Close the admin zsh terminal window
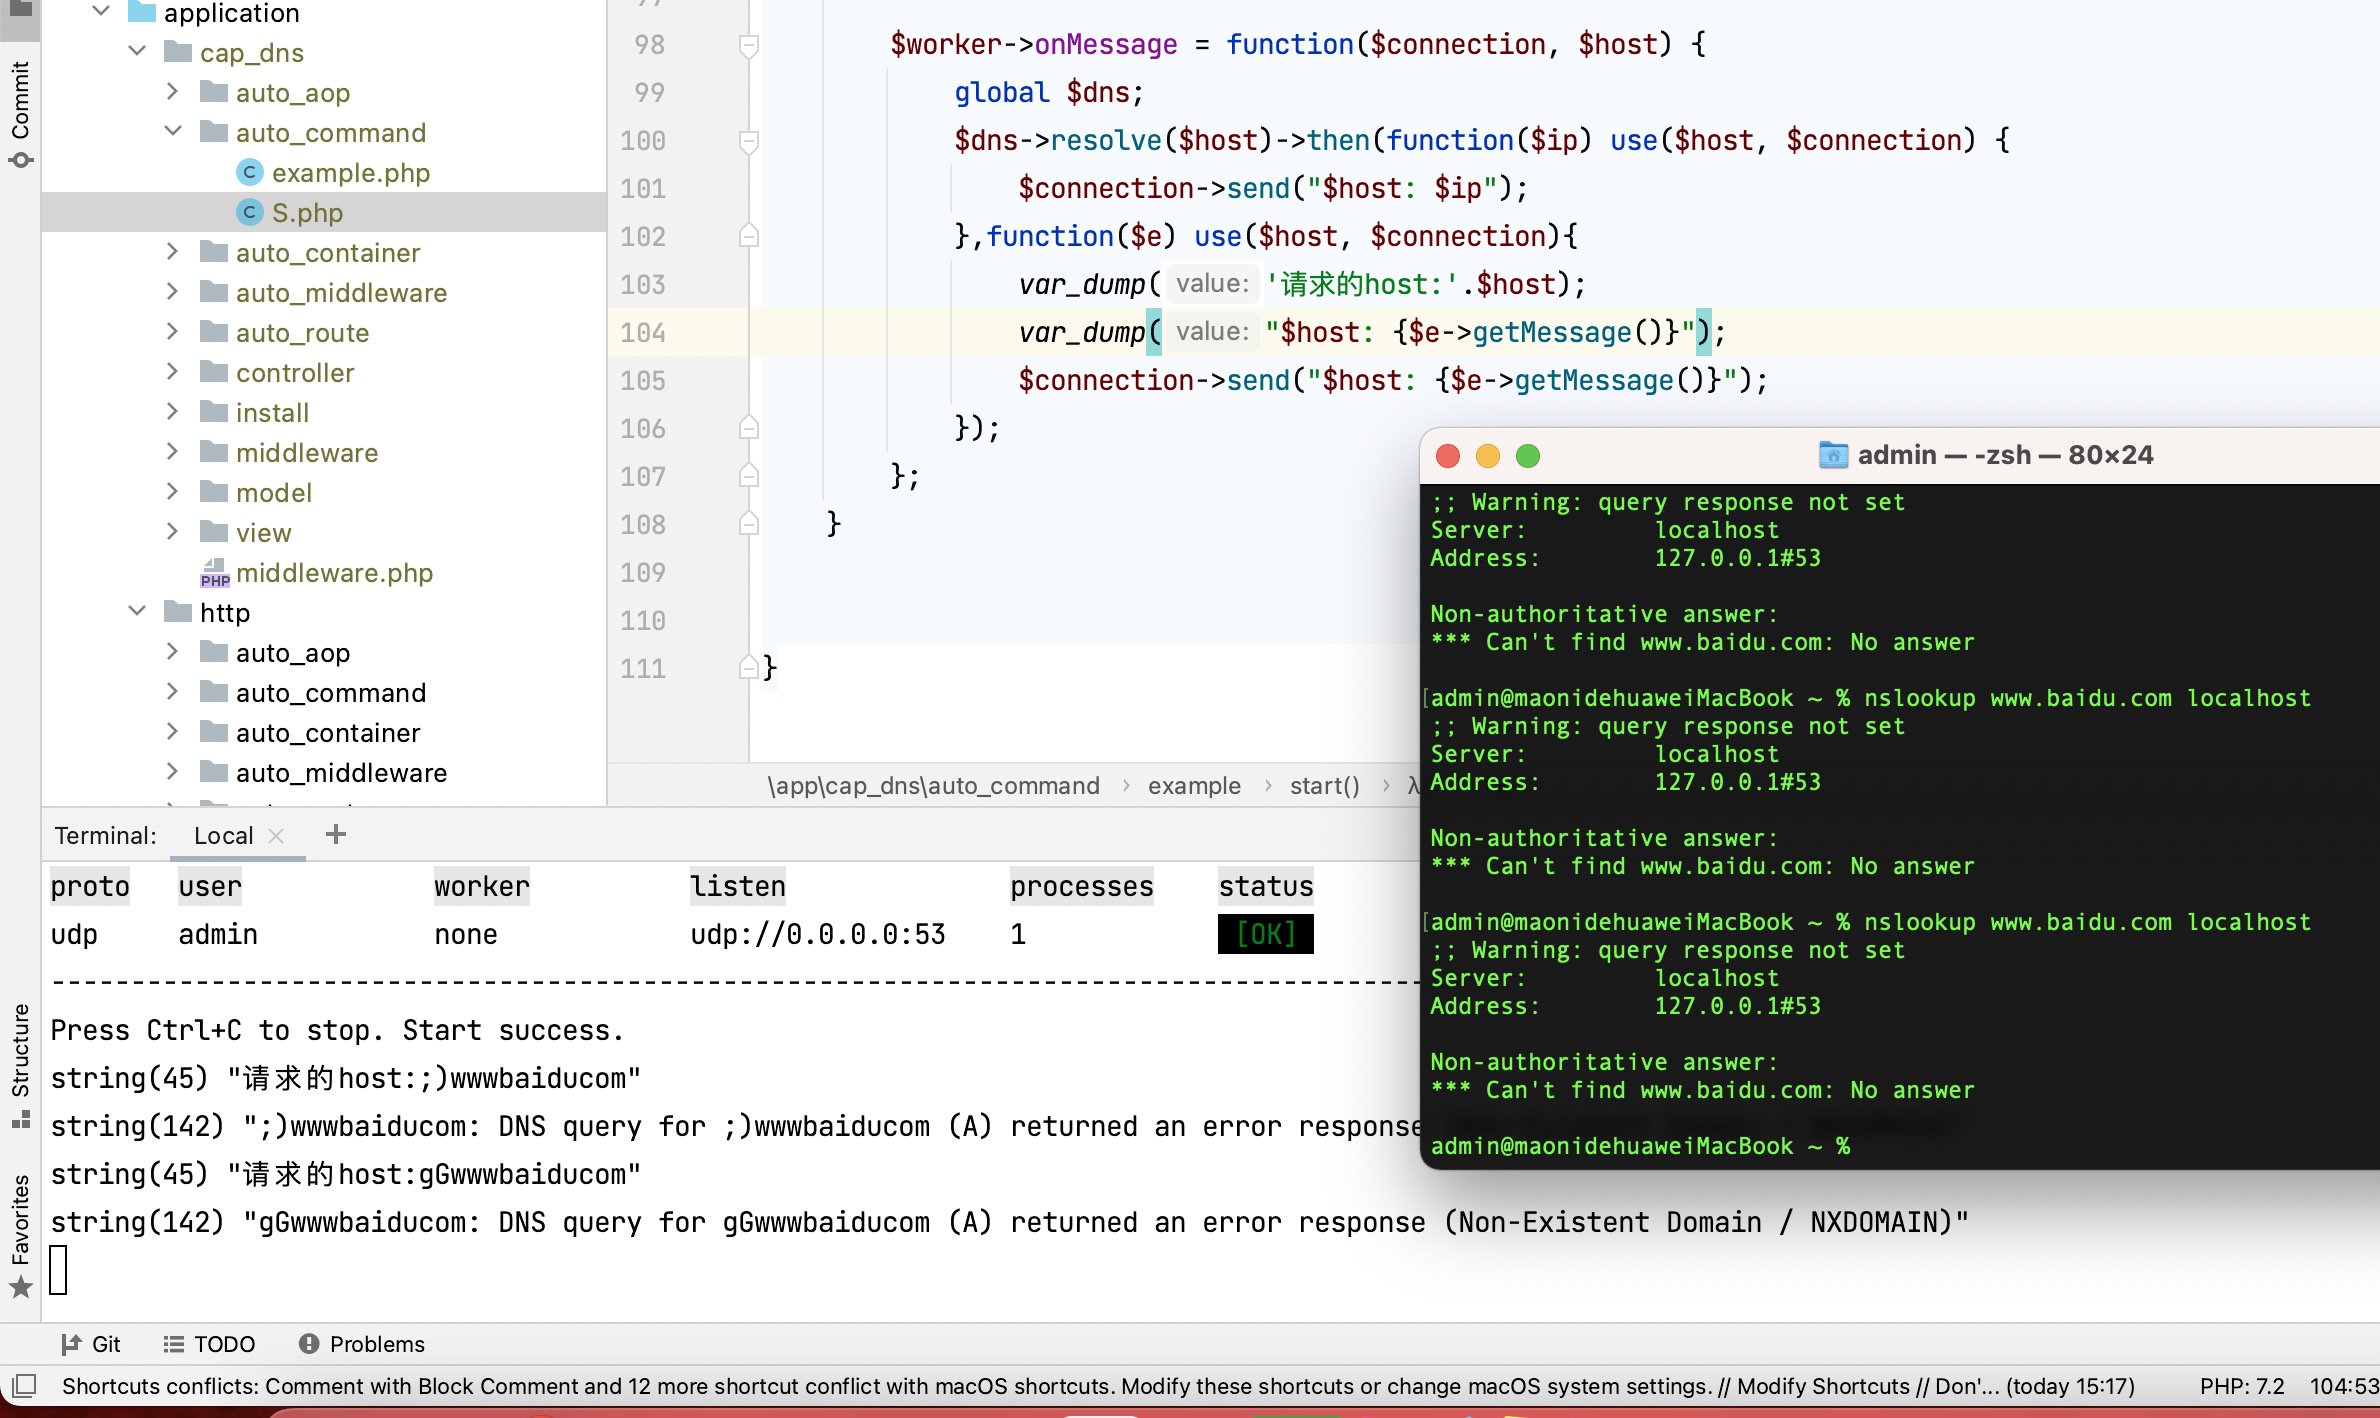This screenshot has width=2380, height=1418. pyautogui.click(x=1447, y=456)
